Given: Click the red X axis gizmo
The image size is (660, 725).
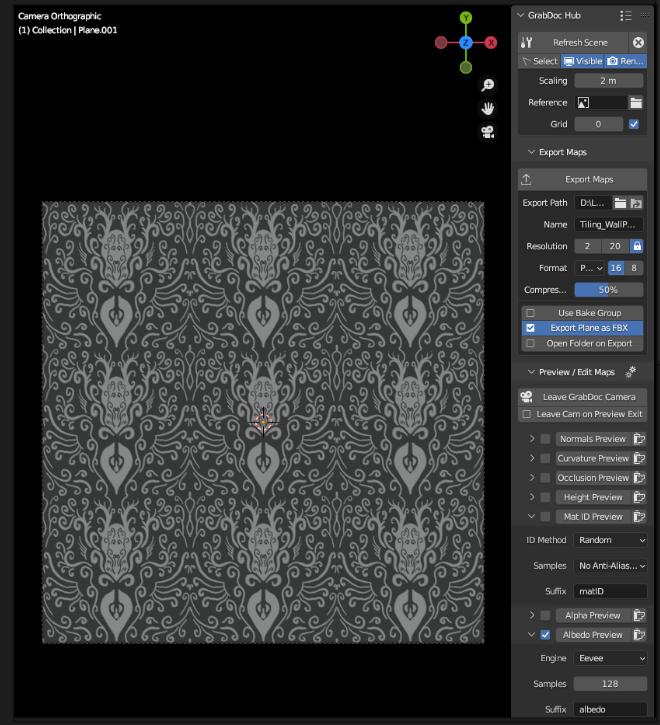Looking at the screenshot, I should (491, 43).
